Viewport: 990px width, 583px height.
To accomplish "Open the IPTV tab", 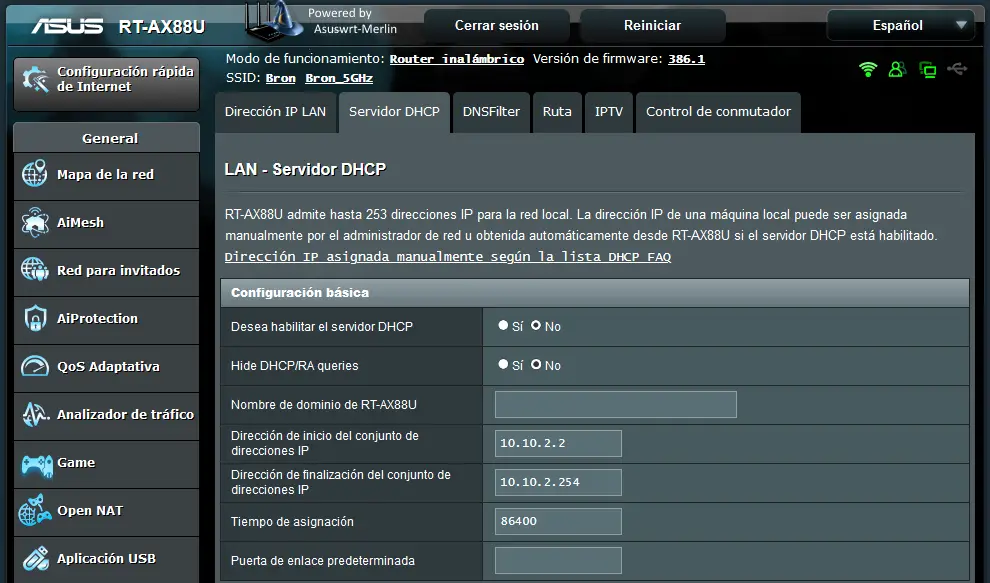I will [x=609, y=112].
